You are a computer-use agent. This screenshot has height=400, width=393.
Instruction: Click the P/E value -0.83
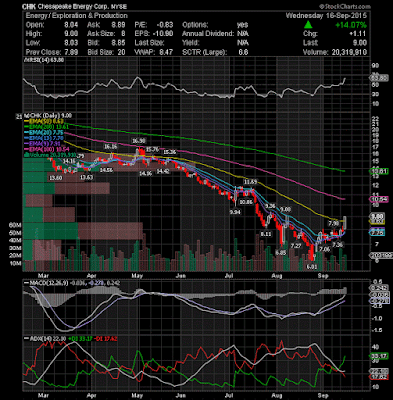pos(166,25)
